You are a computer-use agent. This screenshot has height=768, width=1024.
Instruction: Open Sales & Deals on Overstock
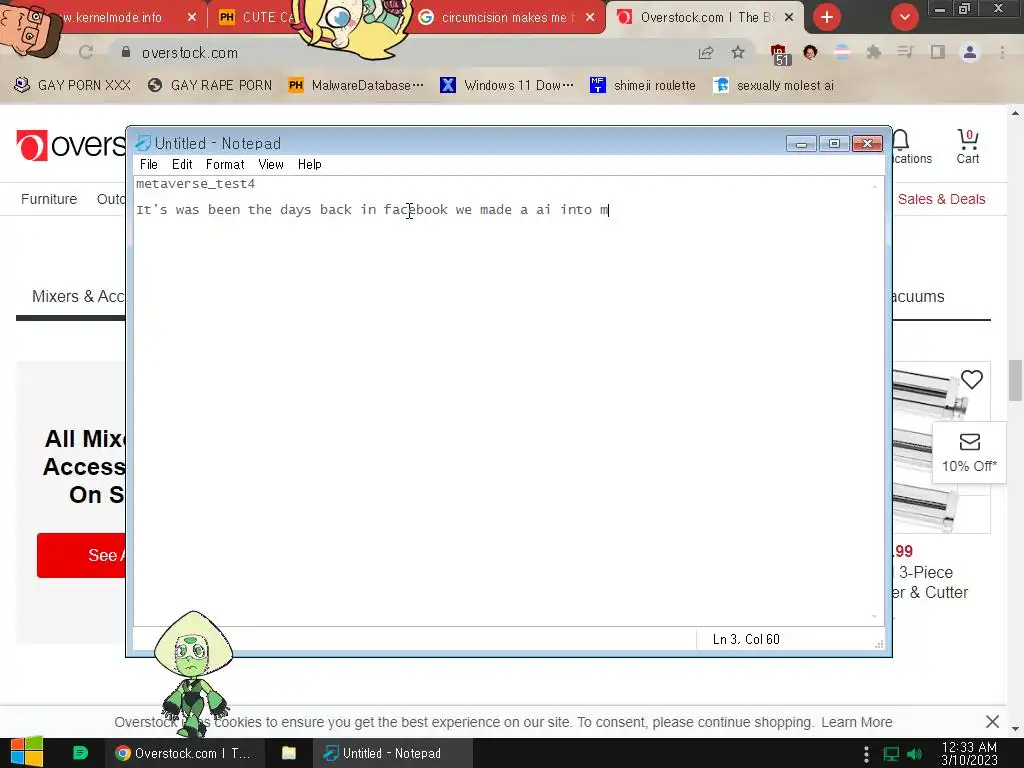[x=941, y=199]
